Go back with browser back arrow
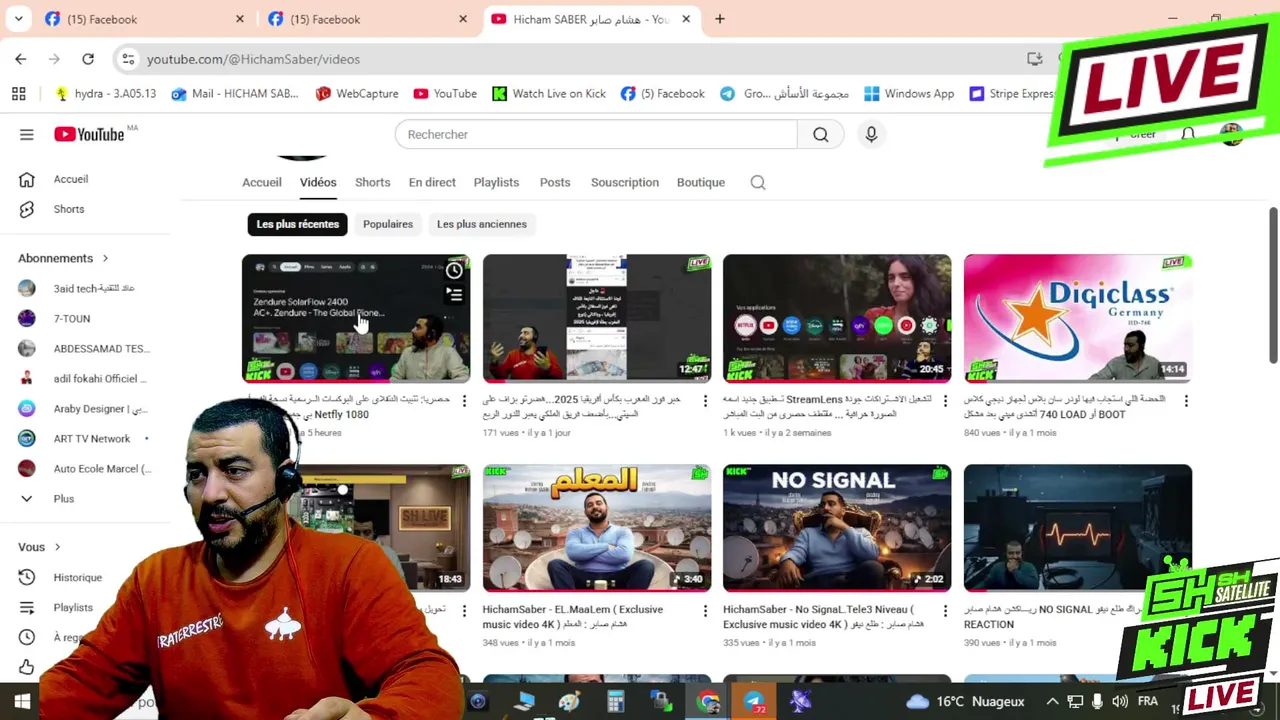The height and width of the screenshot is (720, 1280). tap(21, 59)
